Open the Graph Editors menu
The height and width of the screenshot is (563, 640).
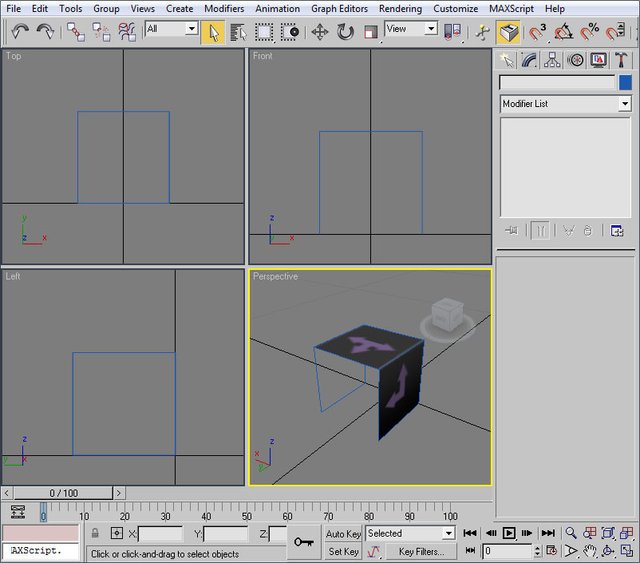[339, 8]
